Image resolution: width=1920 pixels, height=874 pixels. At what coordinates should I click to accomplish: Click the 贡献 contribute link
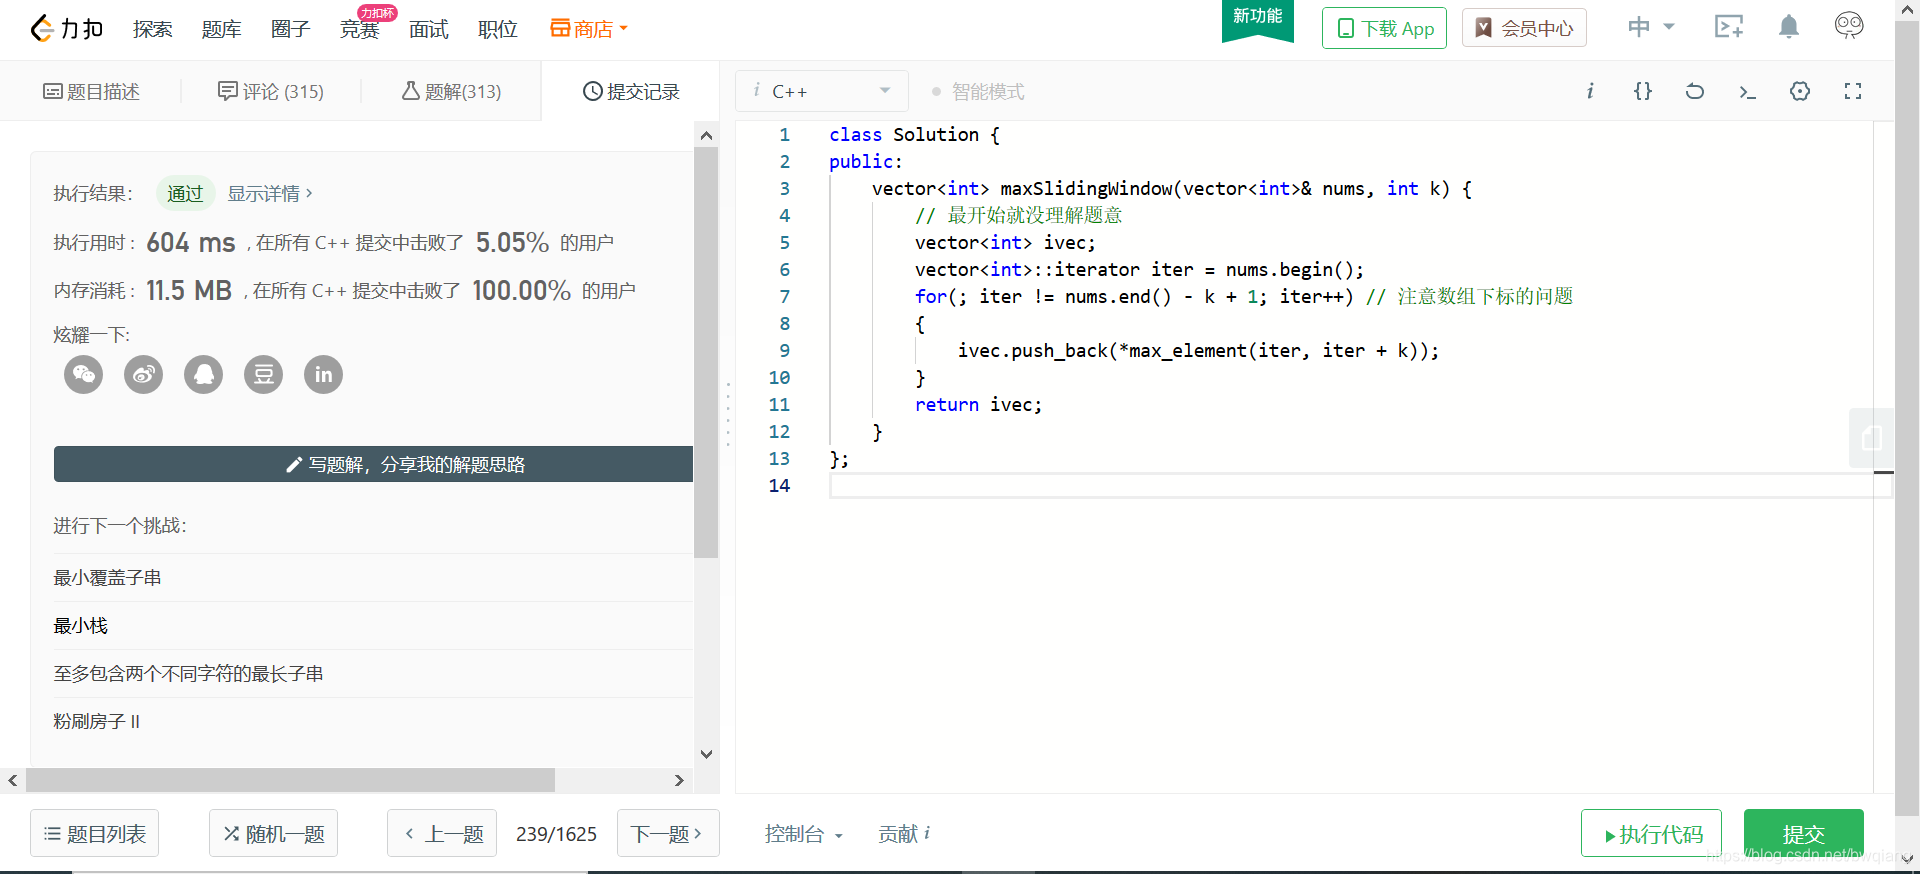click(x=897, y=834)
